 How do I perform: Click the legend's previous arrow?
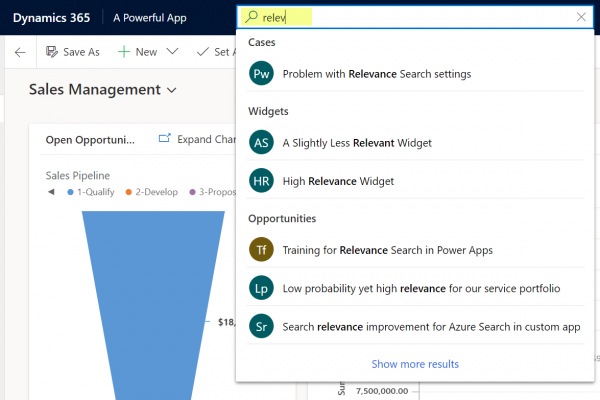pos(51,192)
